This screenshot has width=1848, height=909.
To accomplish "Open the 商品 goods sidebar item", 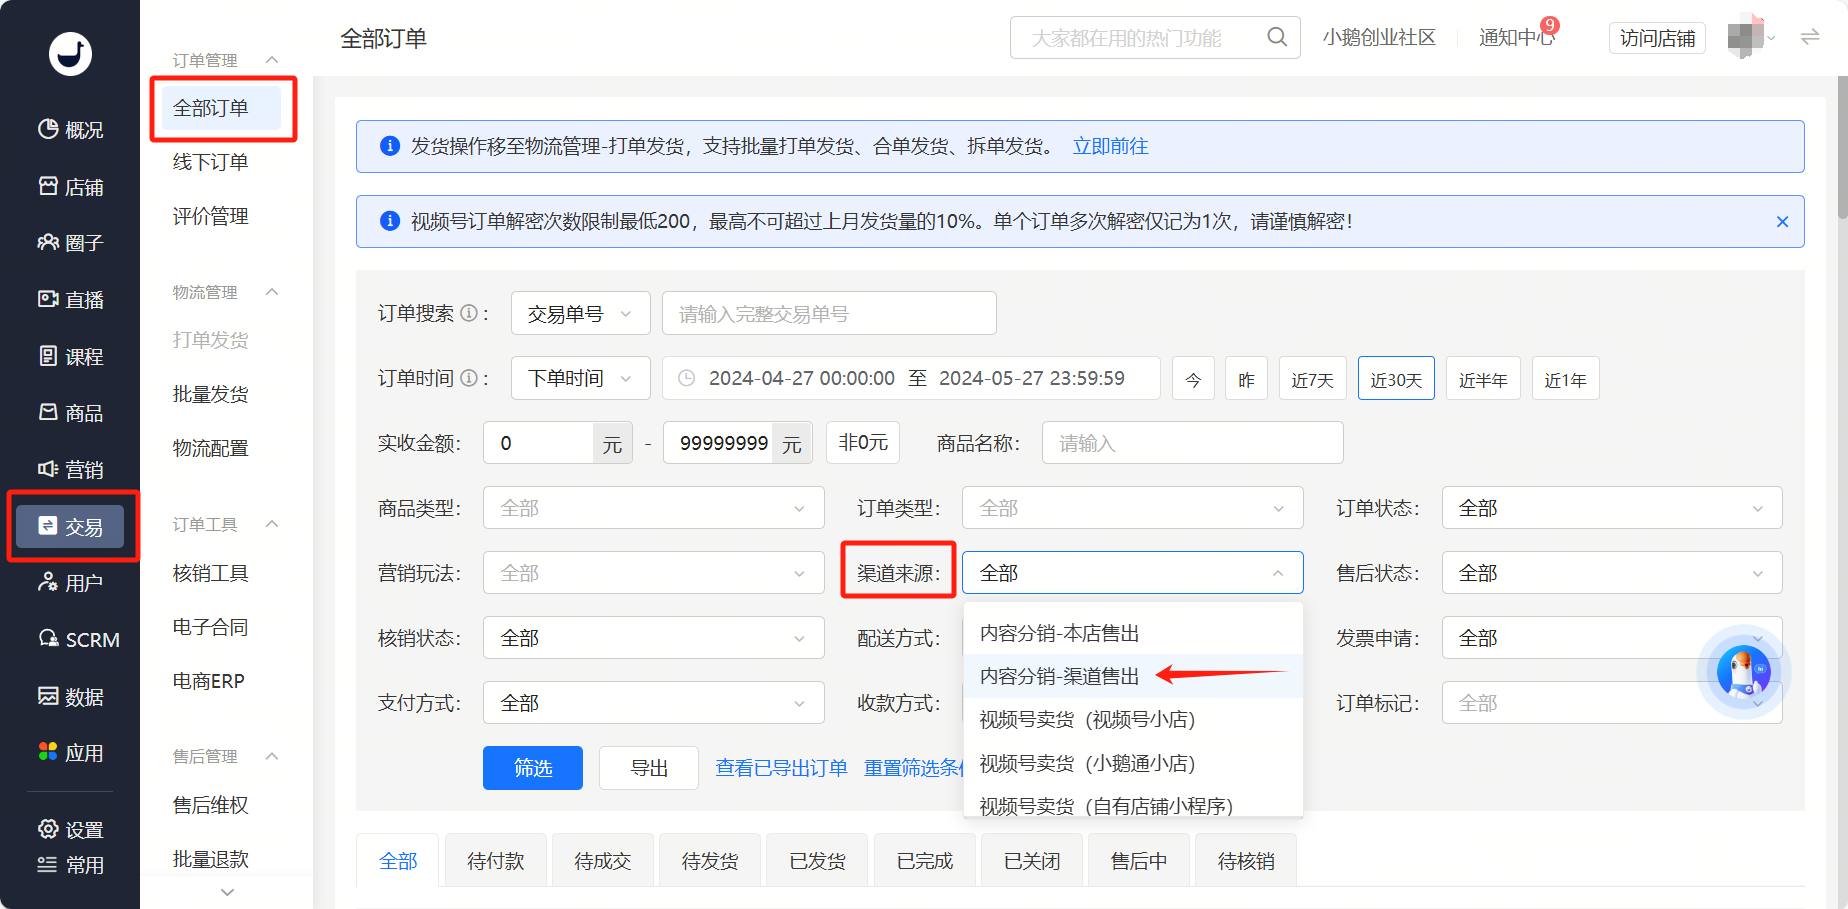I will (70, 413).
